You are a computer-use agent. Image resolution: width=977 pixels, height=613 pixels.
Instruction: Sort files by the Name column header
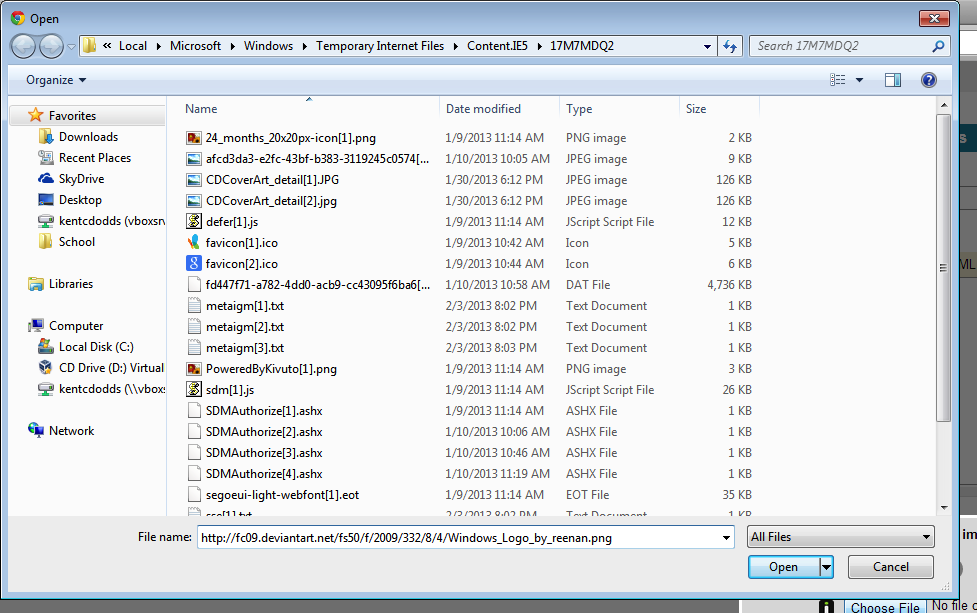point(201,108)
